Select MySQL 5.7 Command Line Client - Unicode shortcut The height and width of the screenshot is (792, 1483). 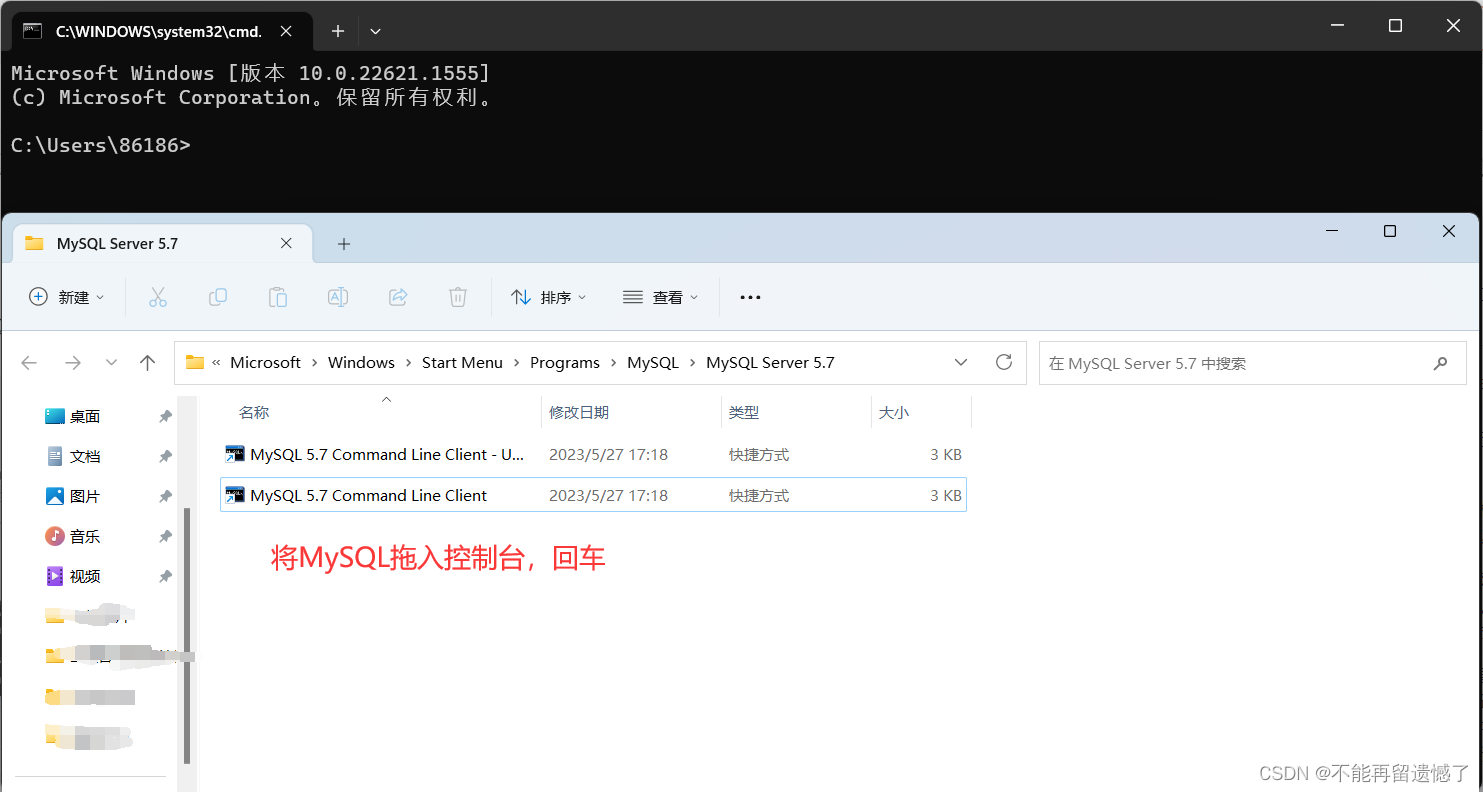(593, 454)
